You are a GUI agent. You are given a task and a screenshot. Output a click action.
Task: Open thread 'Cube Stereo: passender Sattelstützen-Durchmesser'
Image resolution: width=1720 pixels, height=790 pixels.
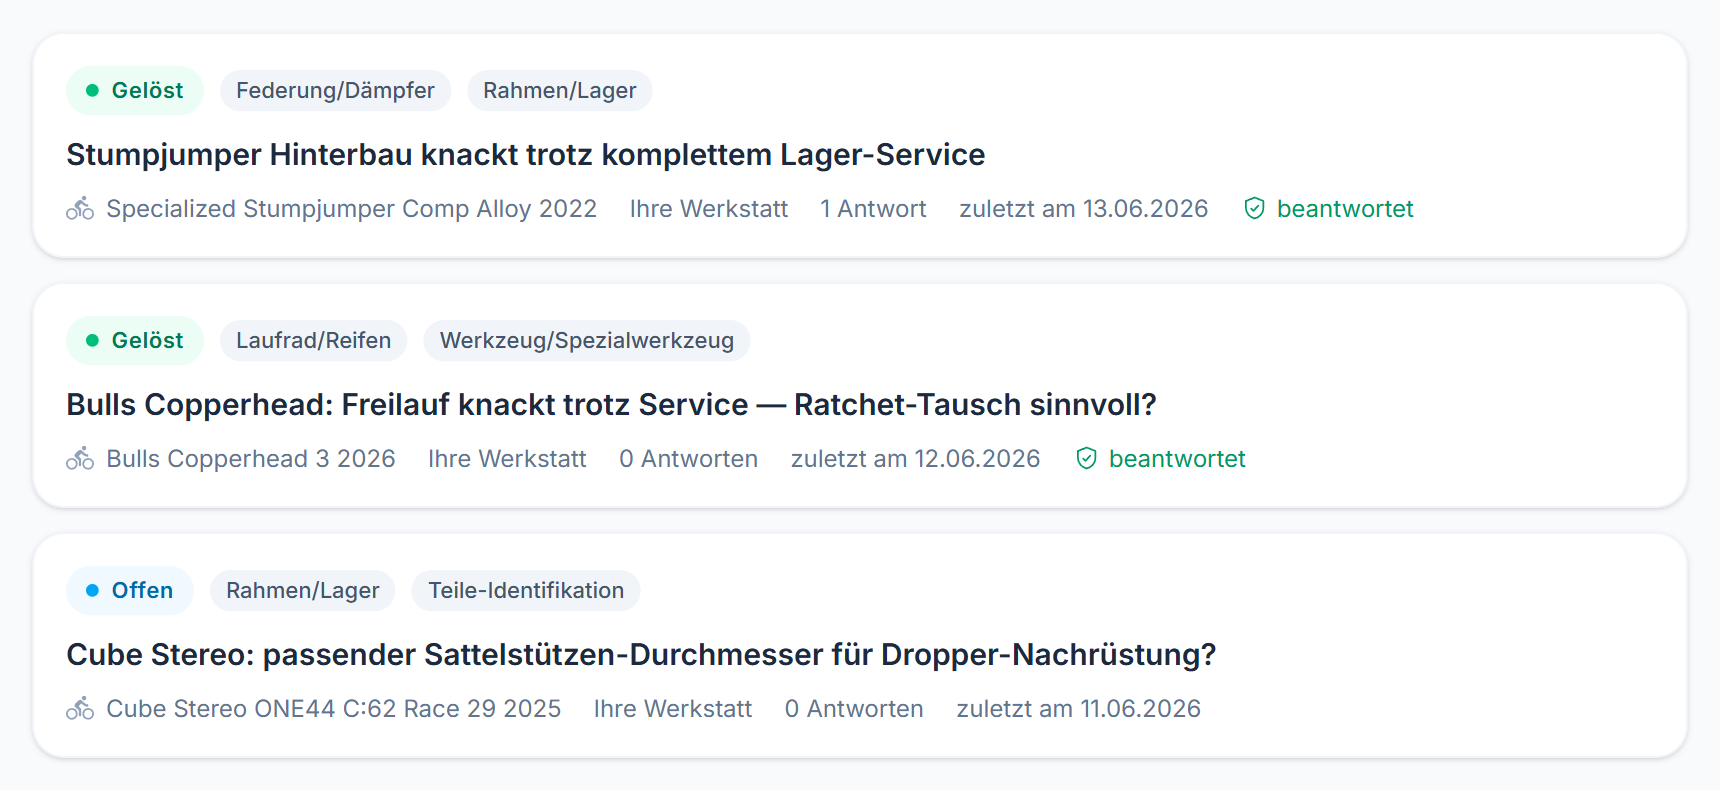pos(641,655)
